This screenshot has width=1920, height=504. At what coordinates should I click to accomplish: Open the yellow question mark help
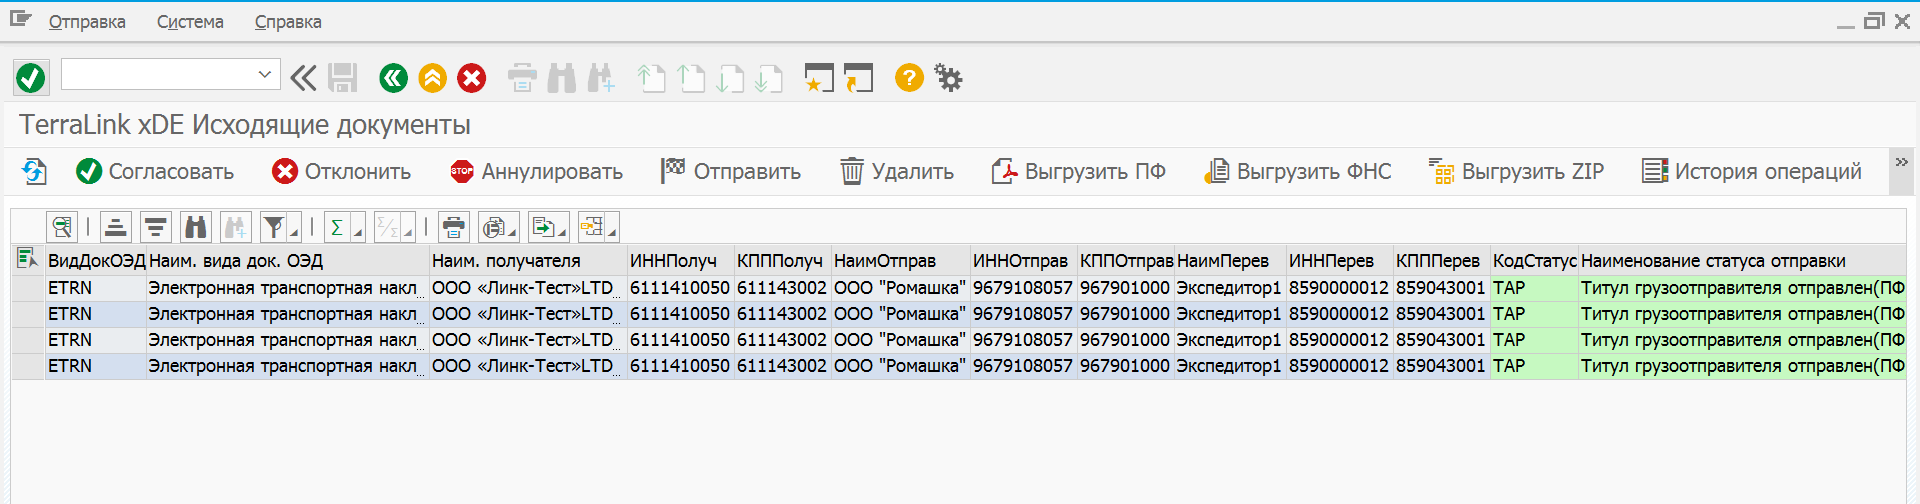coord(908,78)
